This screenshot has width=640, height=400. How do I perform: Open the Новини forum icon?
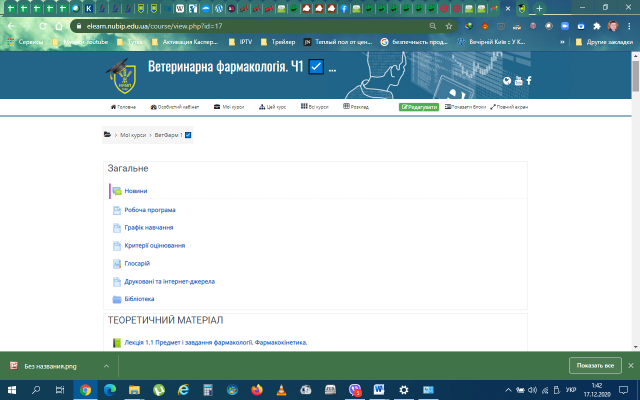pyautogui.click(x=116, y=191)
